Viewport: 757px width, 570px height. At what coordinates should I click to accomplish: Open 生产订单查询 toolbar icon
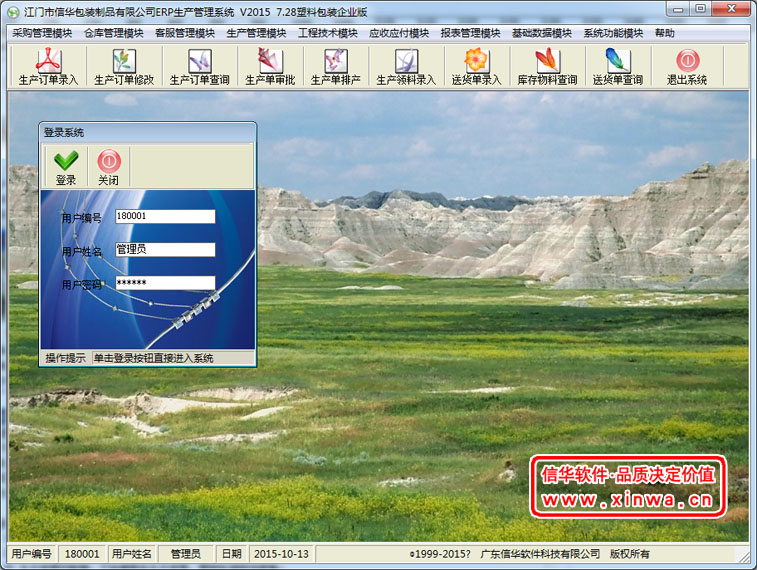coord(199,67)
